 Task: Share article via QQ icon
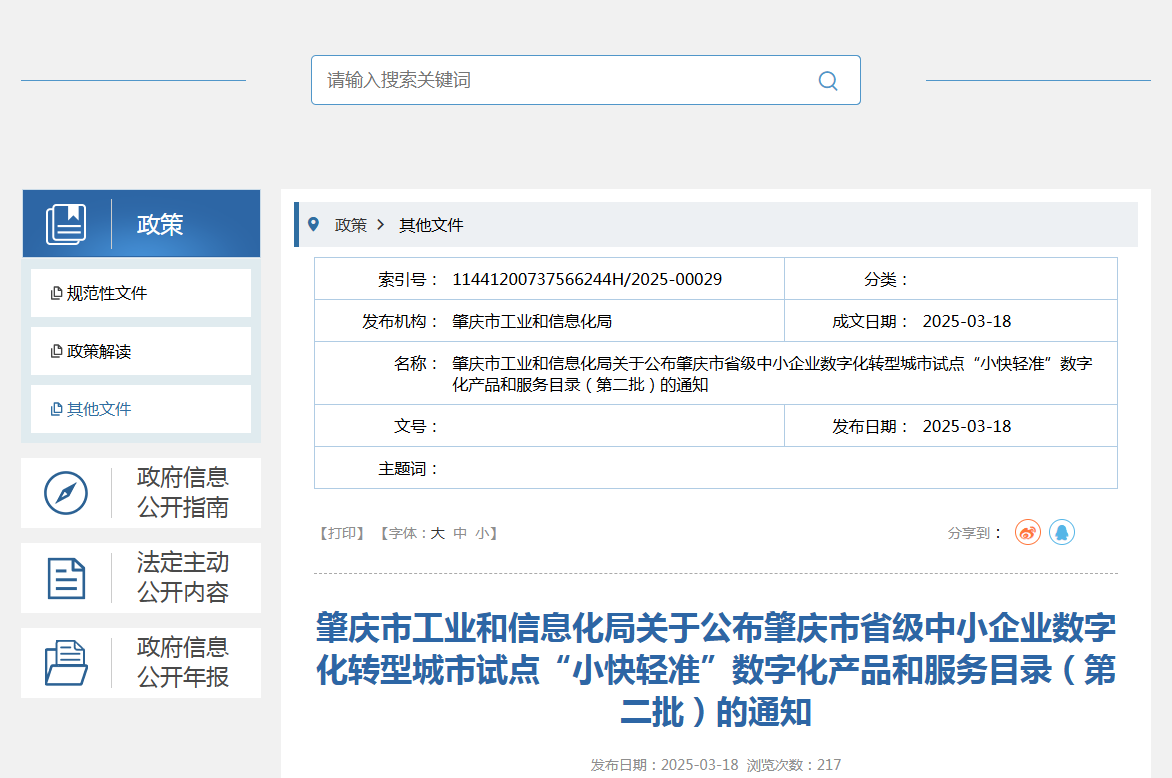point(1061,532)
